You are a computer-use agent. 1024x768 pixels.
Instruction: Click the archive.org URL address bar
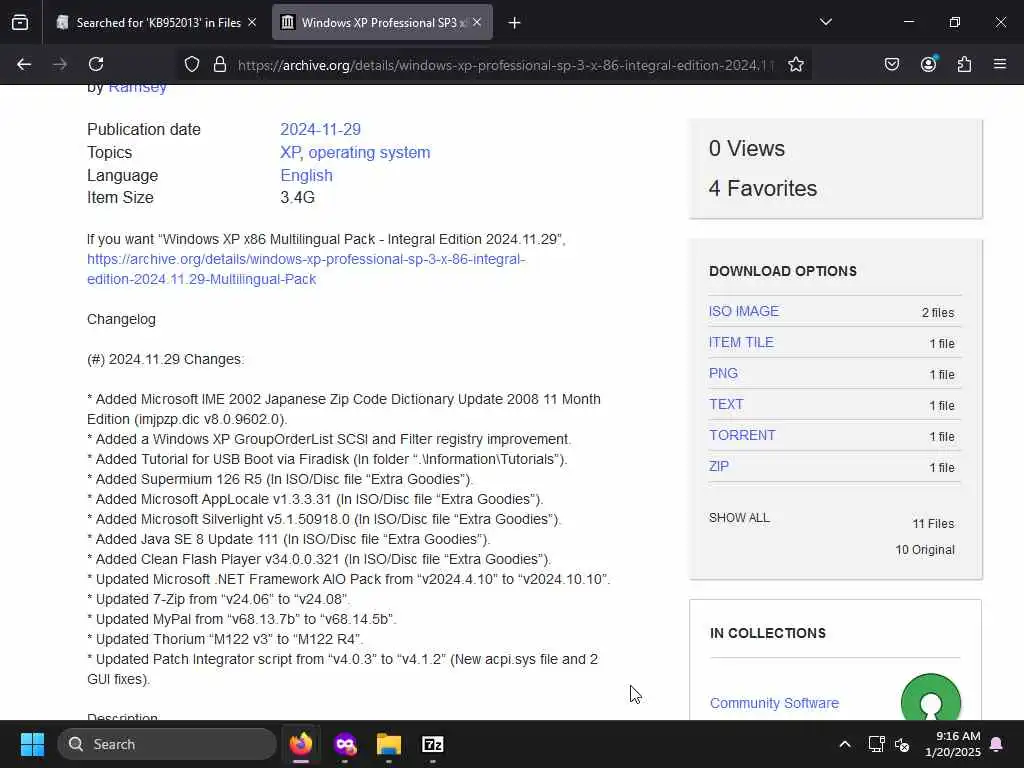point(506,65)
